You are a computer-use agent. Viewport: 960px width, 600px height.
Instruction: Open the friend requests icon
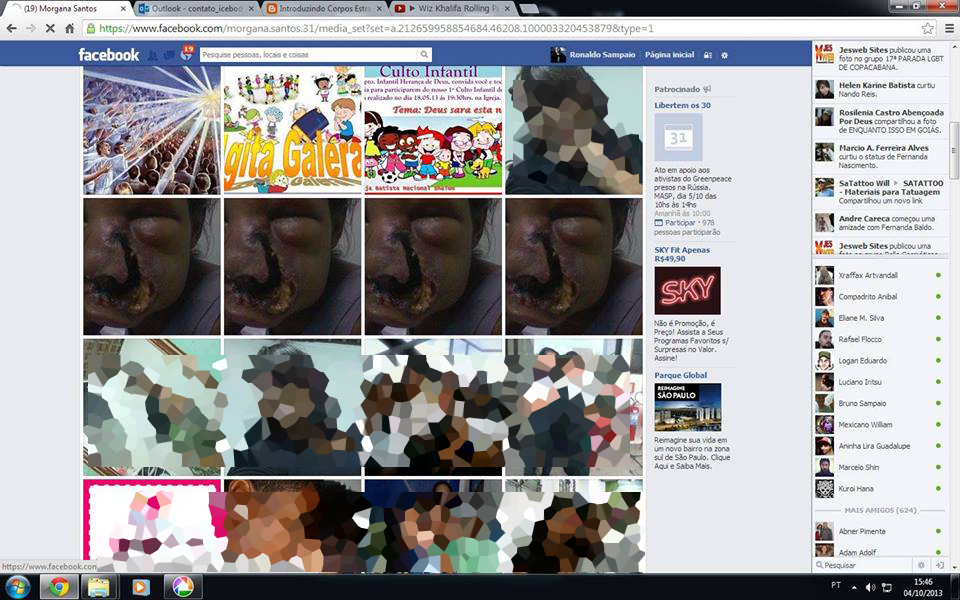pos(153,55)
